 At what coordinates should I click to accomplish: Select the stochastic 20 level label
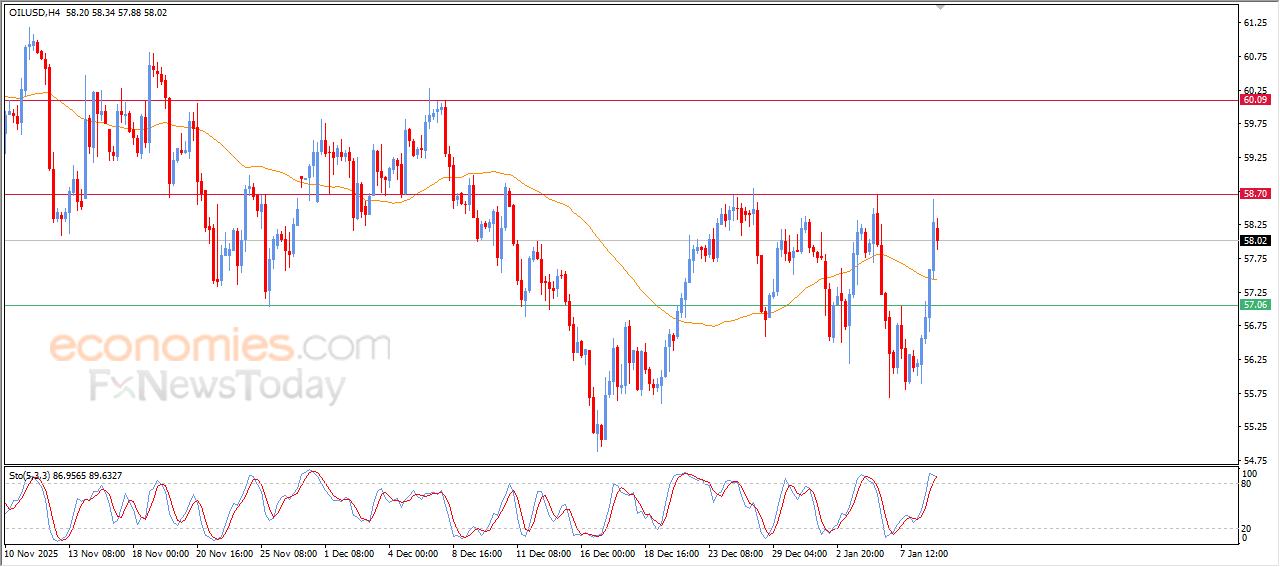pyautogui.click(x=1246, y=527)
